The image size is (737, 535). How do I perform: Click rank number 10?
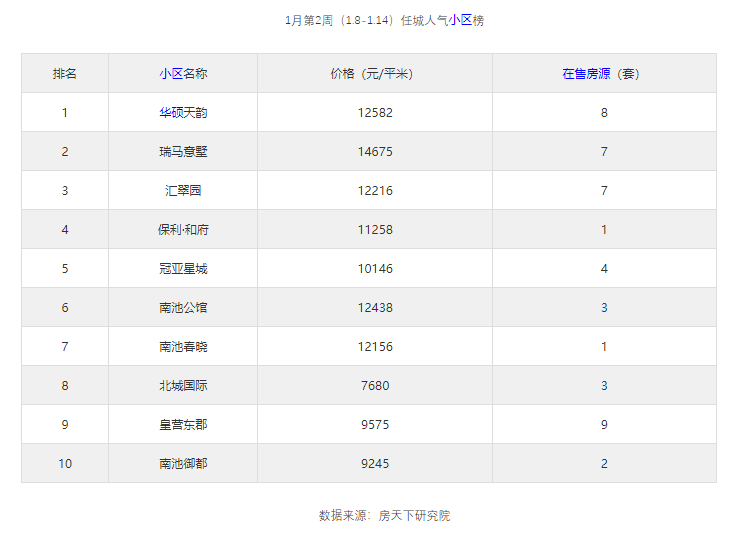(x=65, y=464)
